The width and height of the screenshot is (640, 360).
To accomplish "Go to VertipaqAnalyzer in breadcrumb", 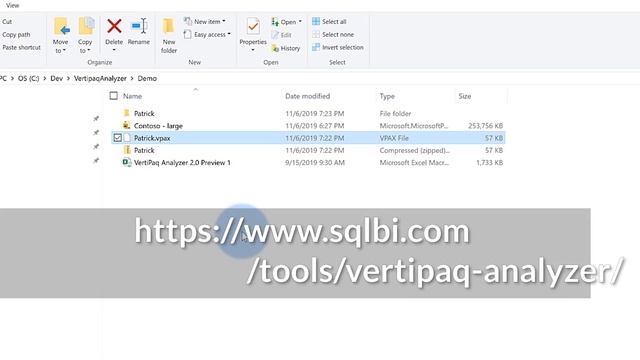I will click(100, 78).
